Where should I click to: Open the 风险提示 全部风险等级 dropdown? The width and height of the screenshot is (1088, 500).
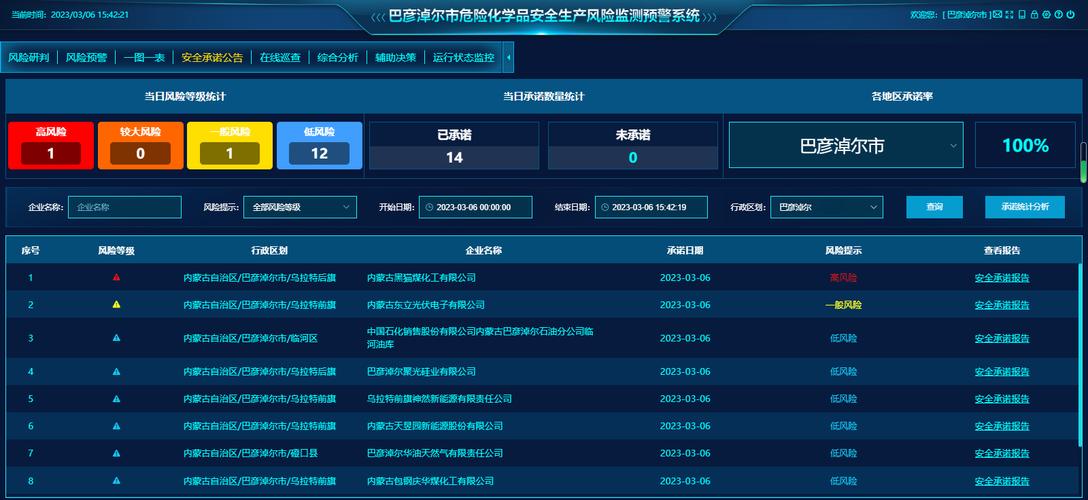coord(300,207)
